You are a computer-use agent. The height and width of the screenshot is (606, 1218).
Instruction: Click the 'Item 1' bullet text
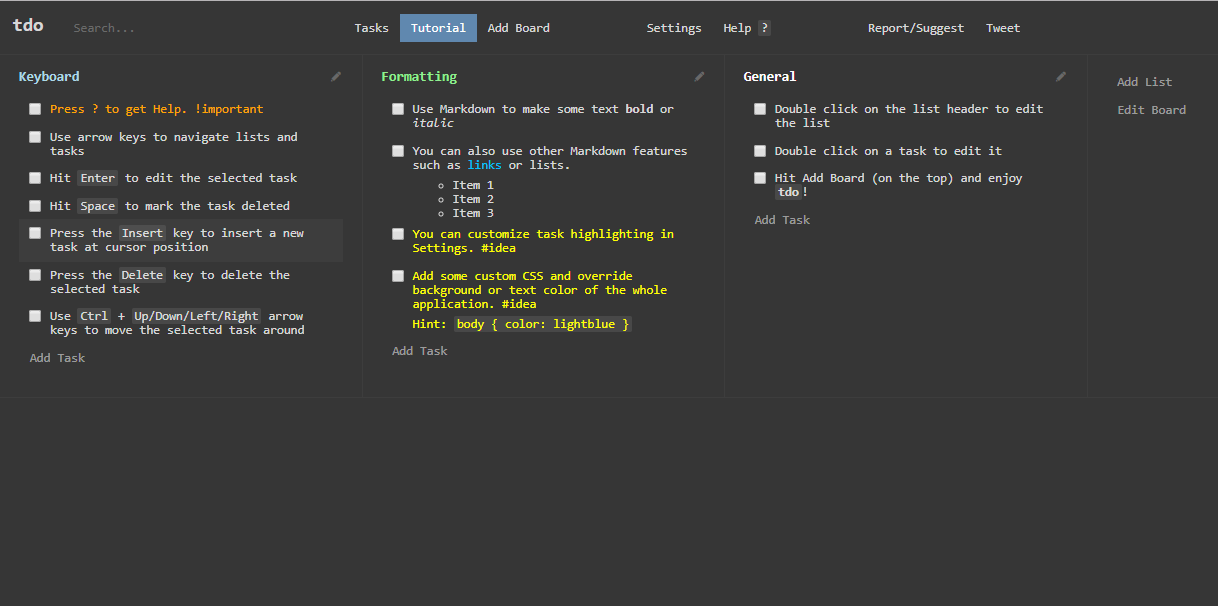(x=473, y=185)
